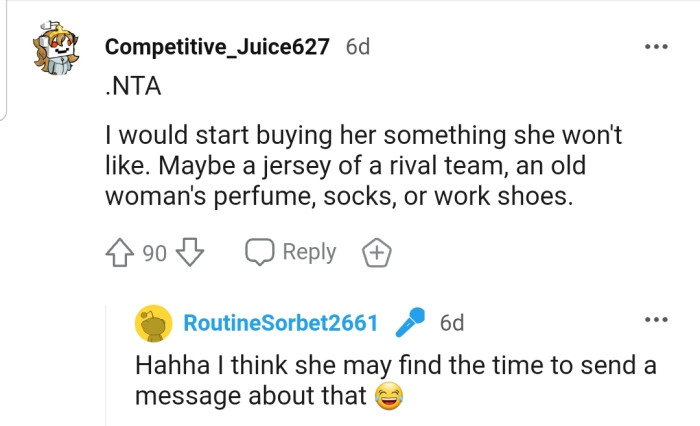Open RoutineSorbet2661's yellow avatar
Screen dimensions: 700x426
coord(154,323)
